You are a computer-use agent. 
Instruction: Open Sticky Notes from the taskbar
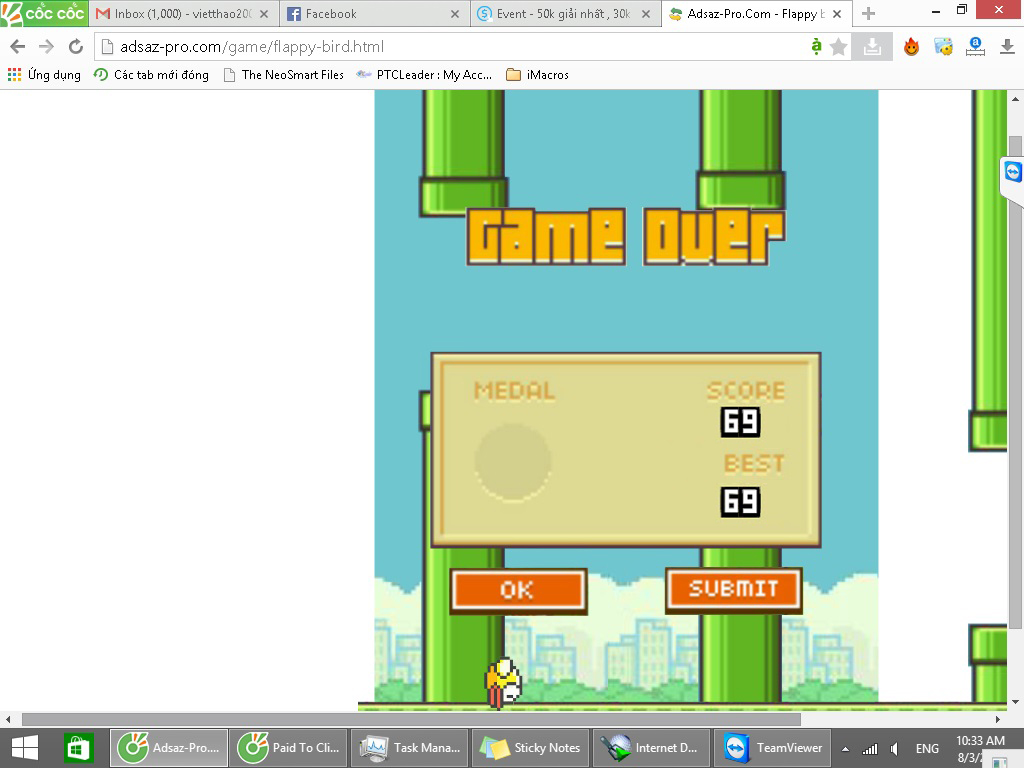click(x=530, y=748)
